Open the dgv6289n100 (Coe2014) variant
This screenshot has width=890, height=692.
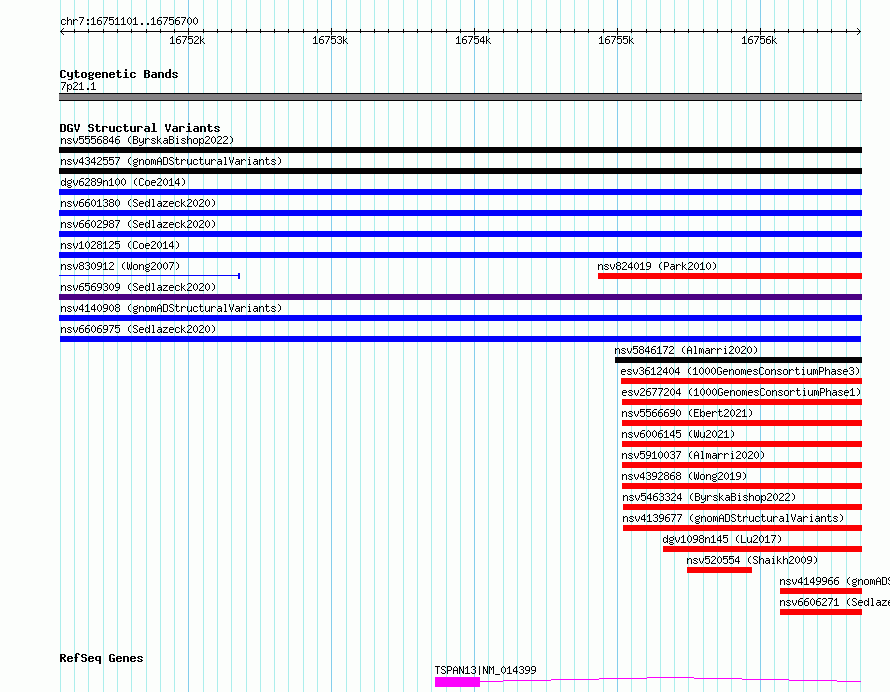coord(123,182)
